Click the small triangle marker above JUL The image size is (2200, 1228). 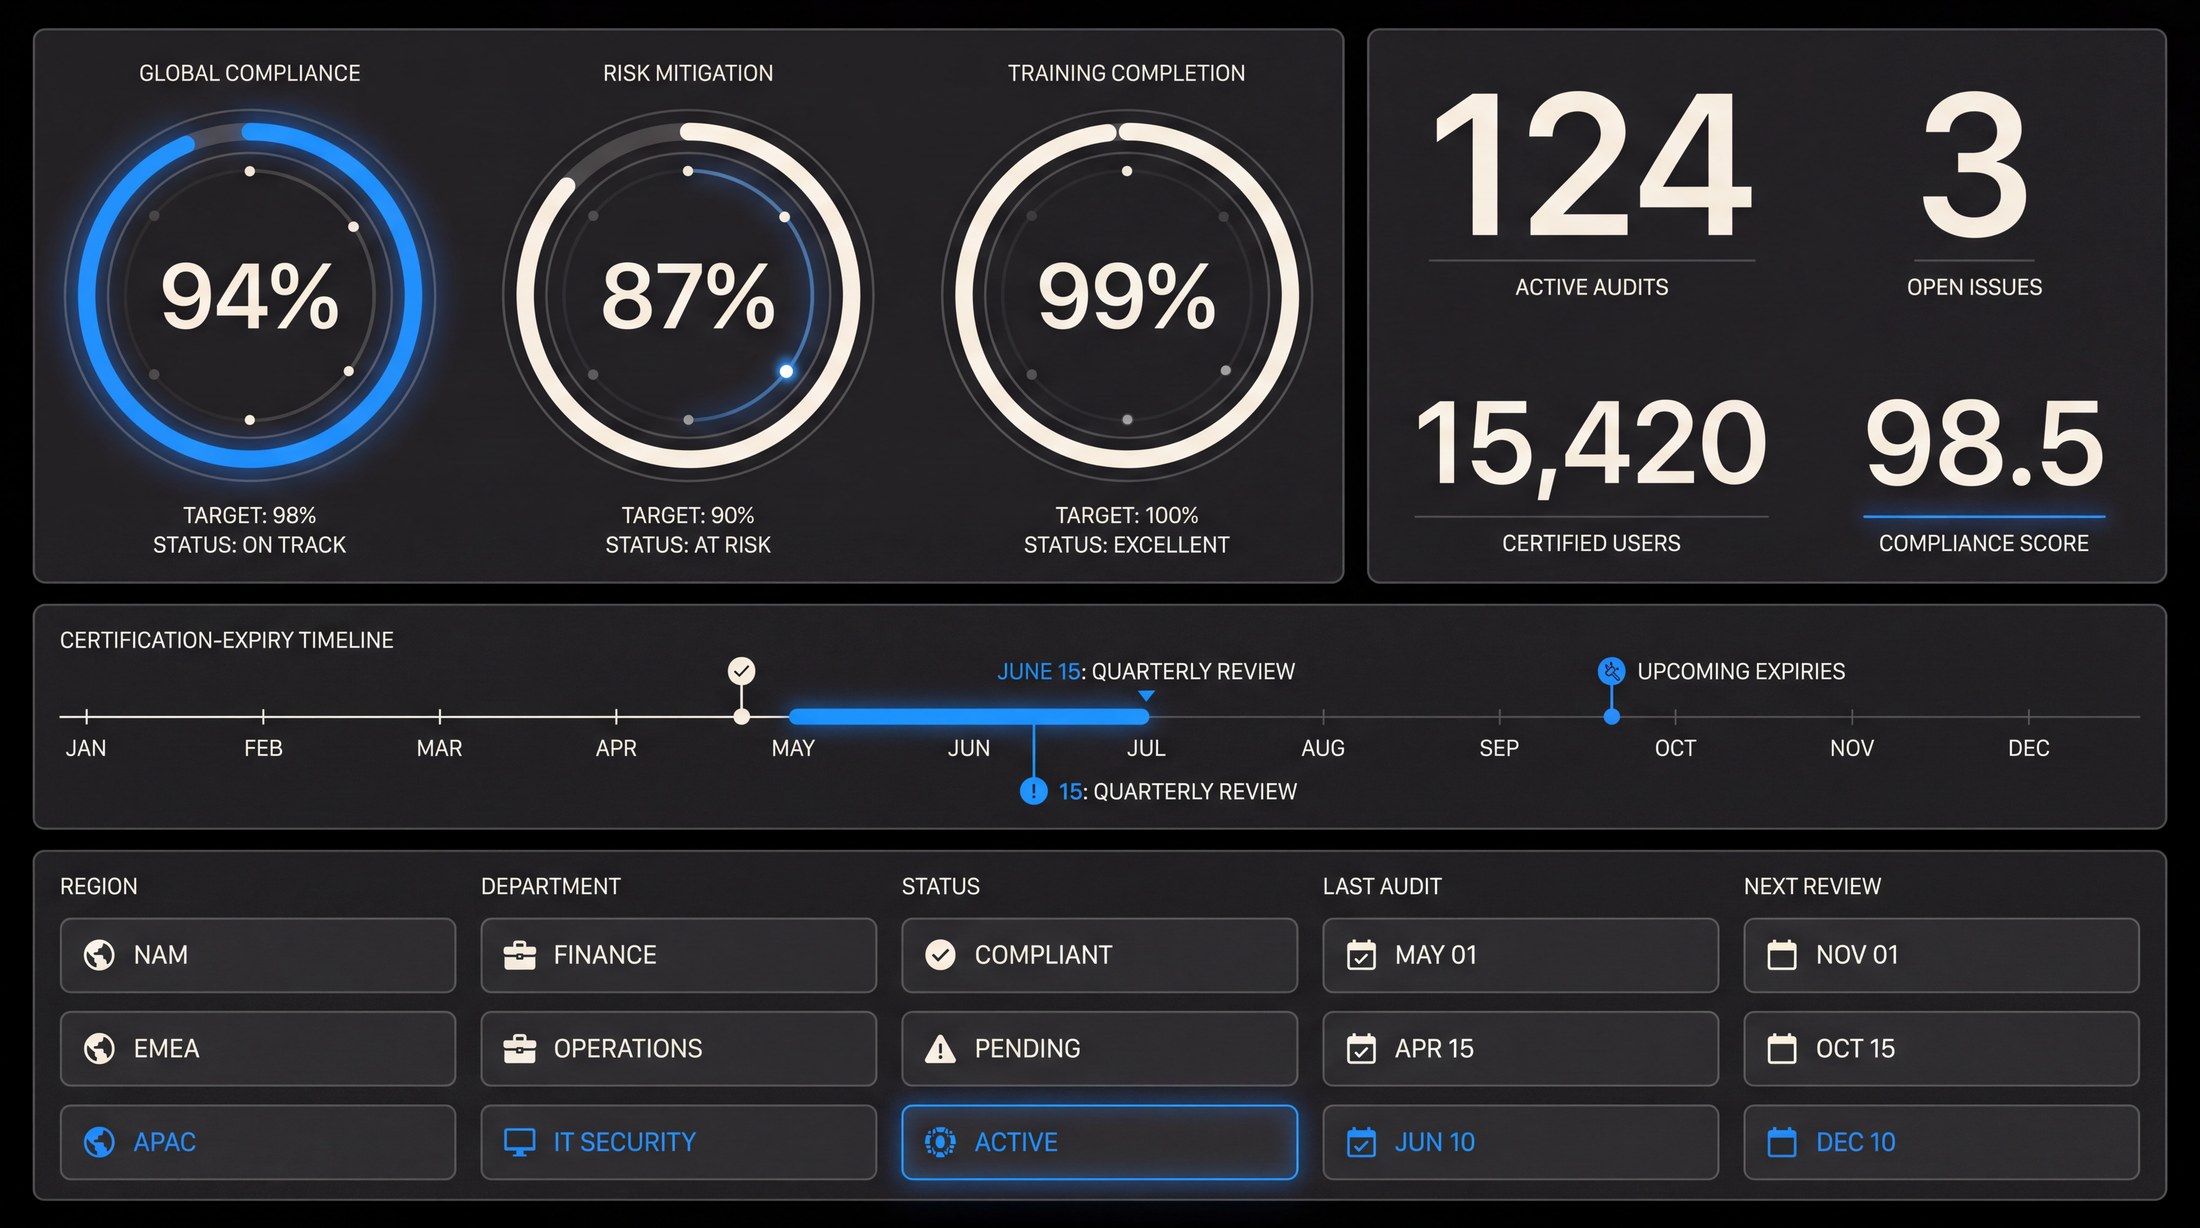1147,695
